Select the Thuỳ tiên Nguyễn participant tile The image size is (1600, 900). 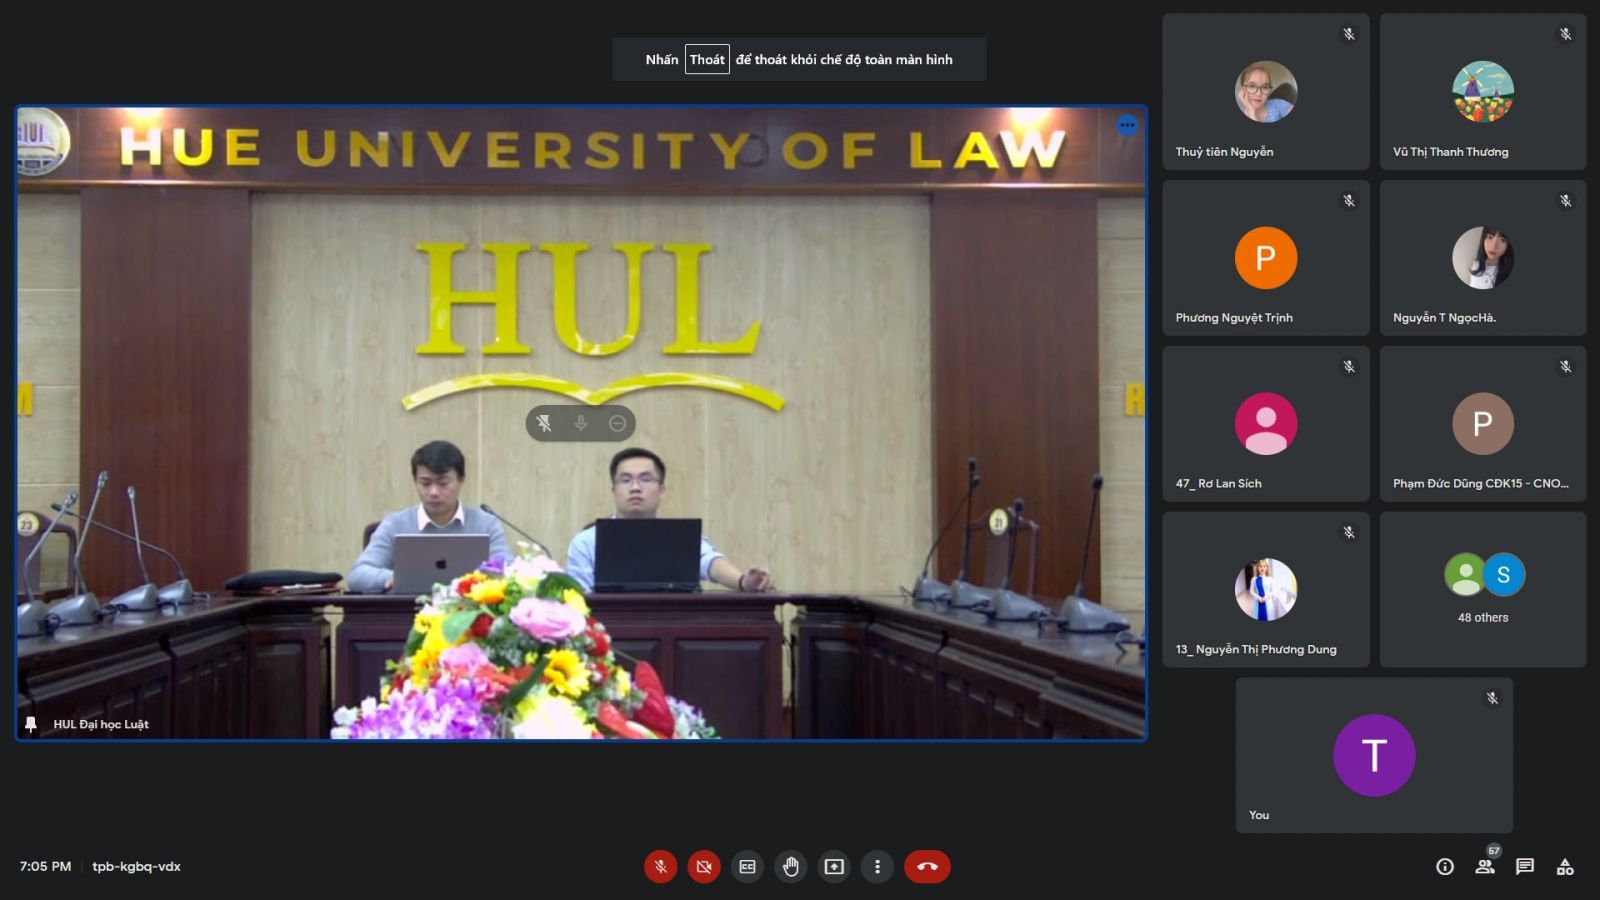(1265, 92)
